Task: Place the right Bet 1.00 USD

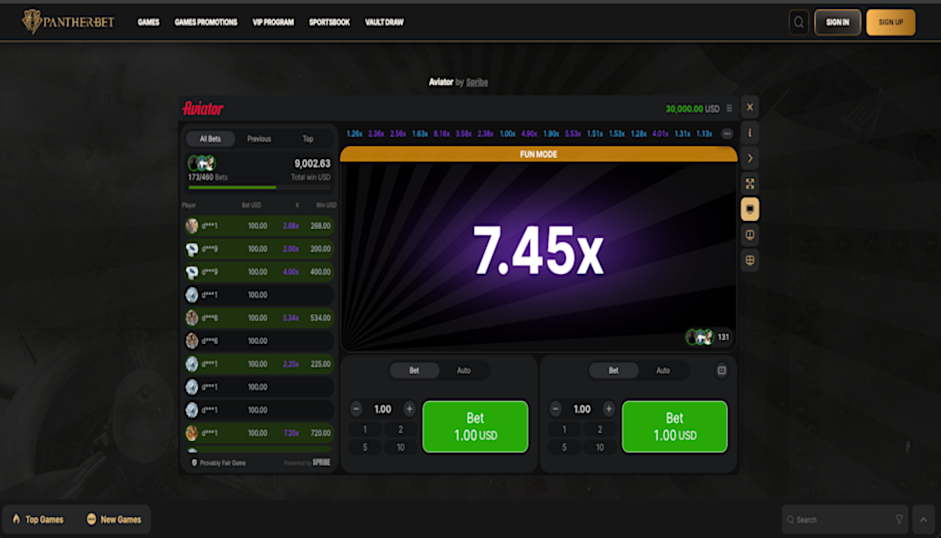Action: [675, 426]
